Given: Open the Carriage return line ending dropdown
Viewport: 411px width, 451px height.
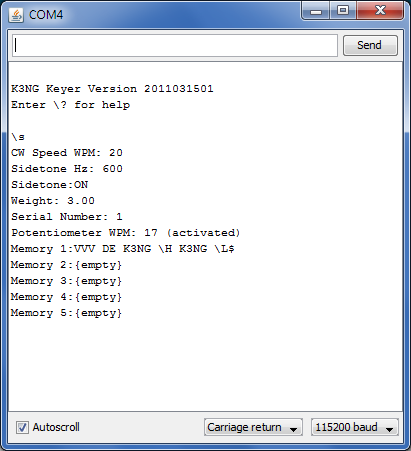Looking at the screenshot, I should 253,427.
